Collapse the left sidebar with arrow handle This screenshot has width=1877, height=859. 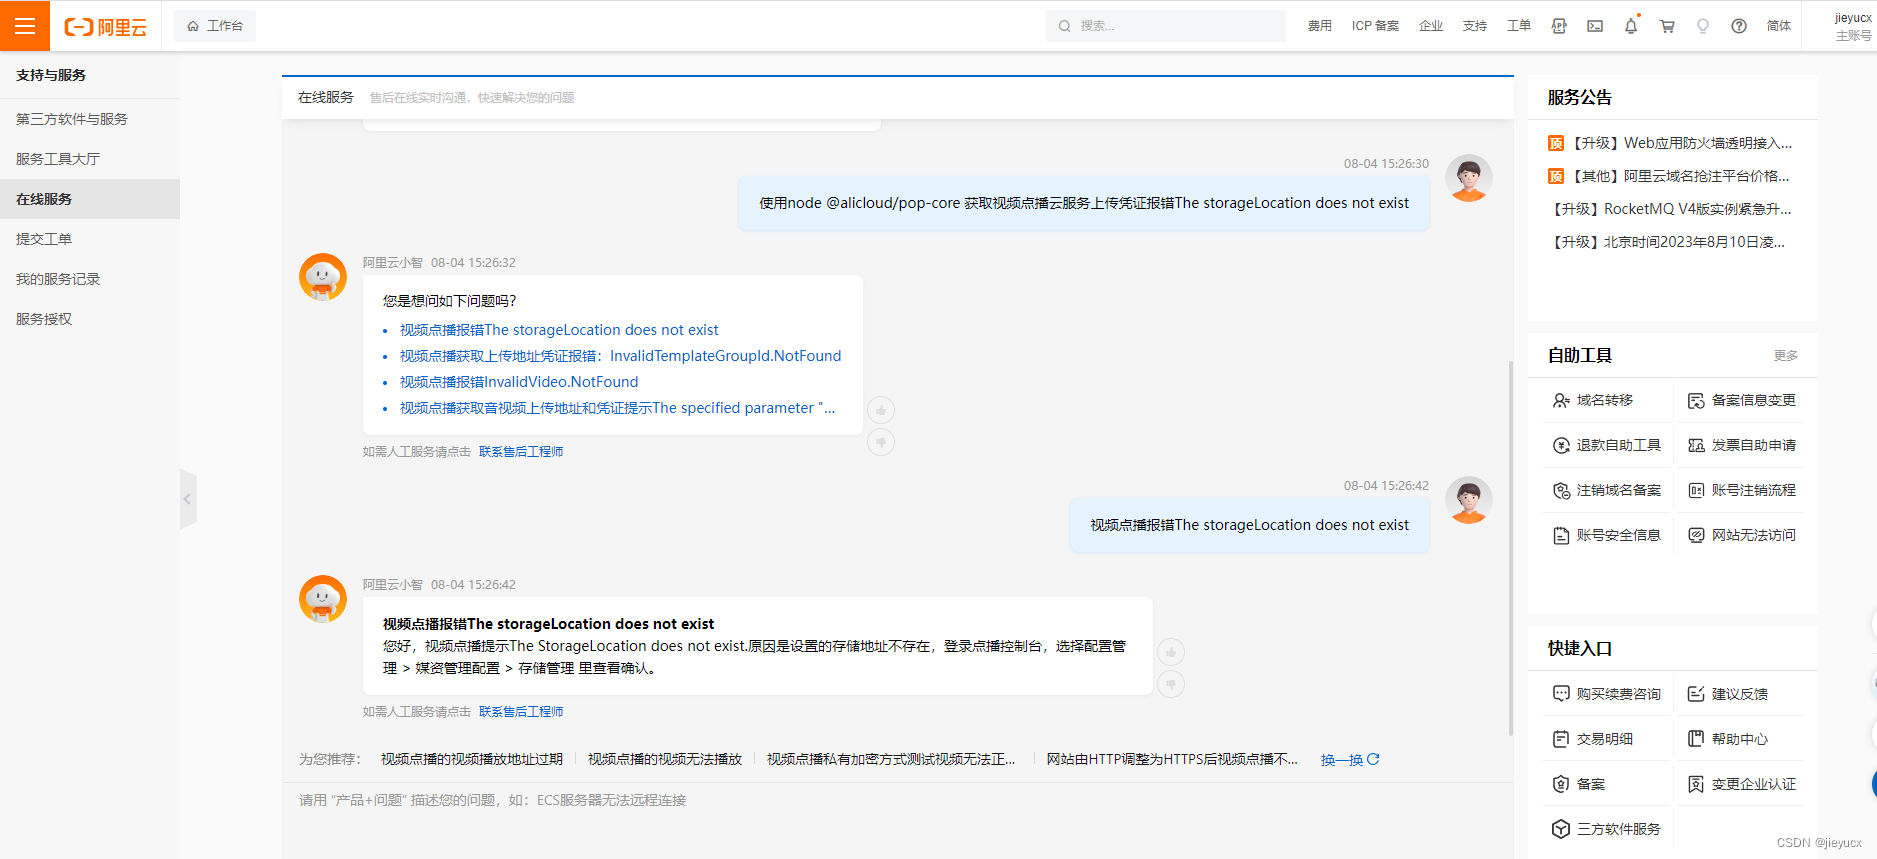tap(187, 498)
